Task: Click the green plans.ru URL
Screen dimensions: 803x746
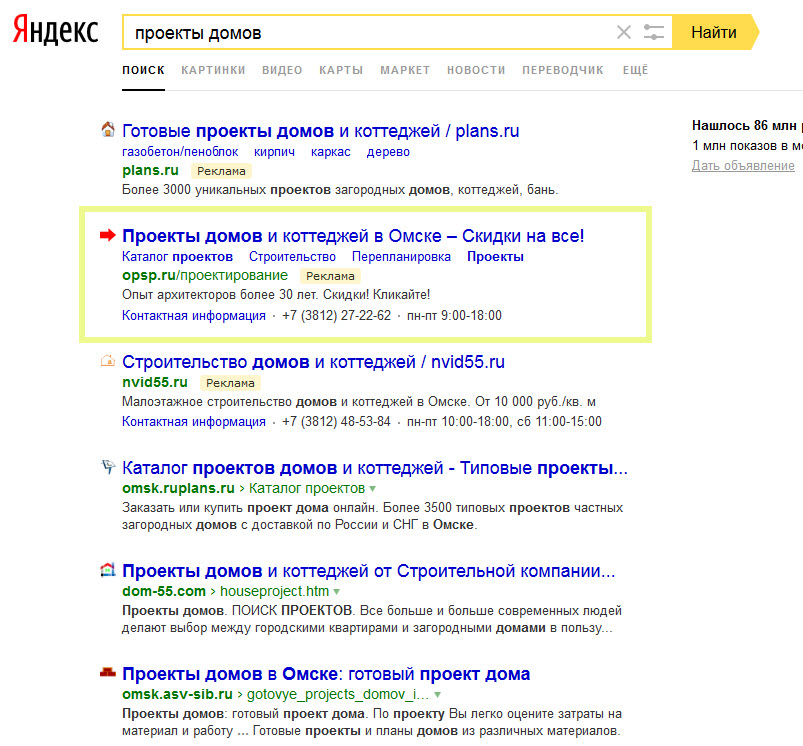Action: click(x=150, y=170)
